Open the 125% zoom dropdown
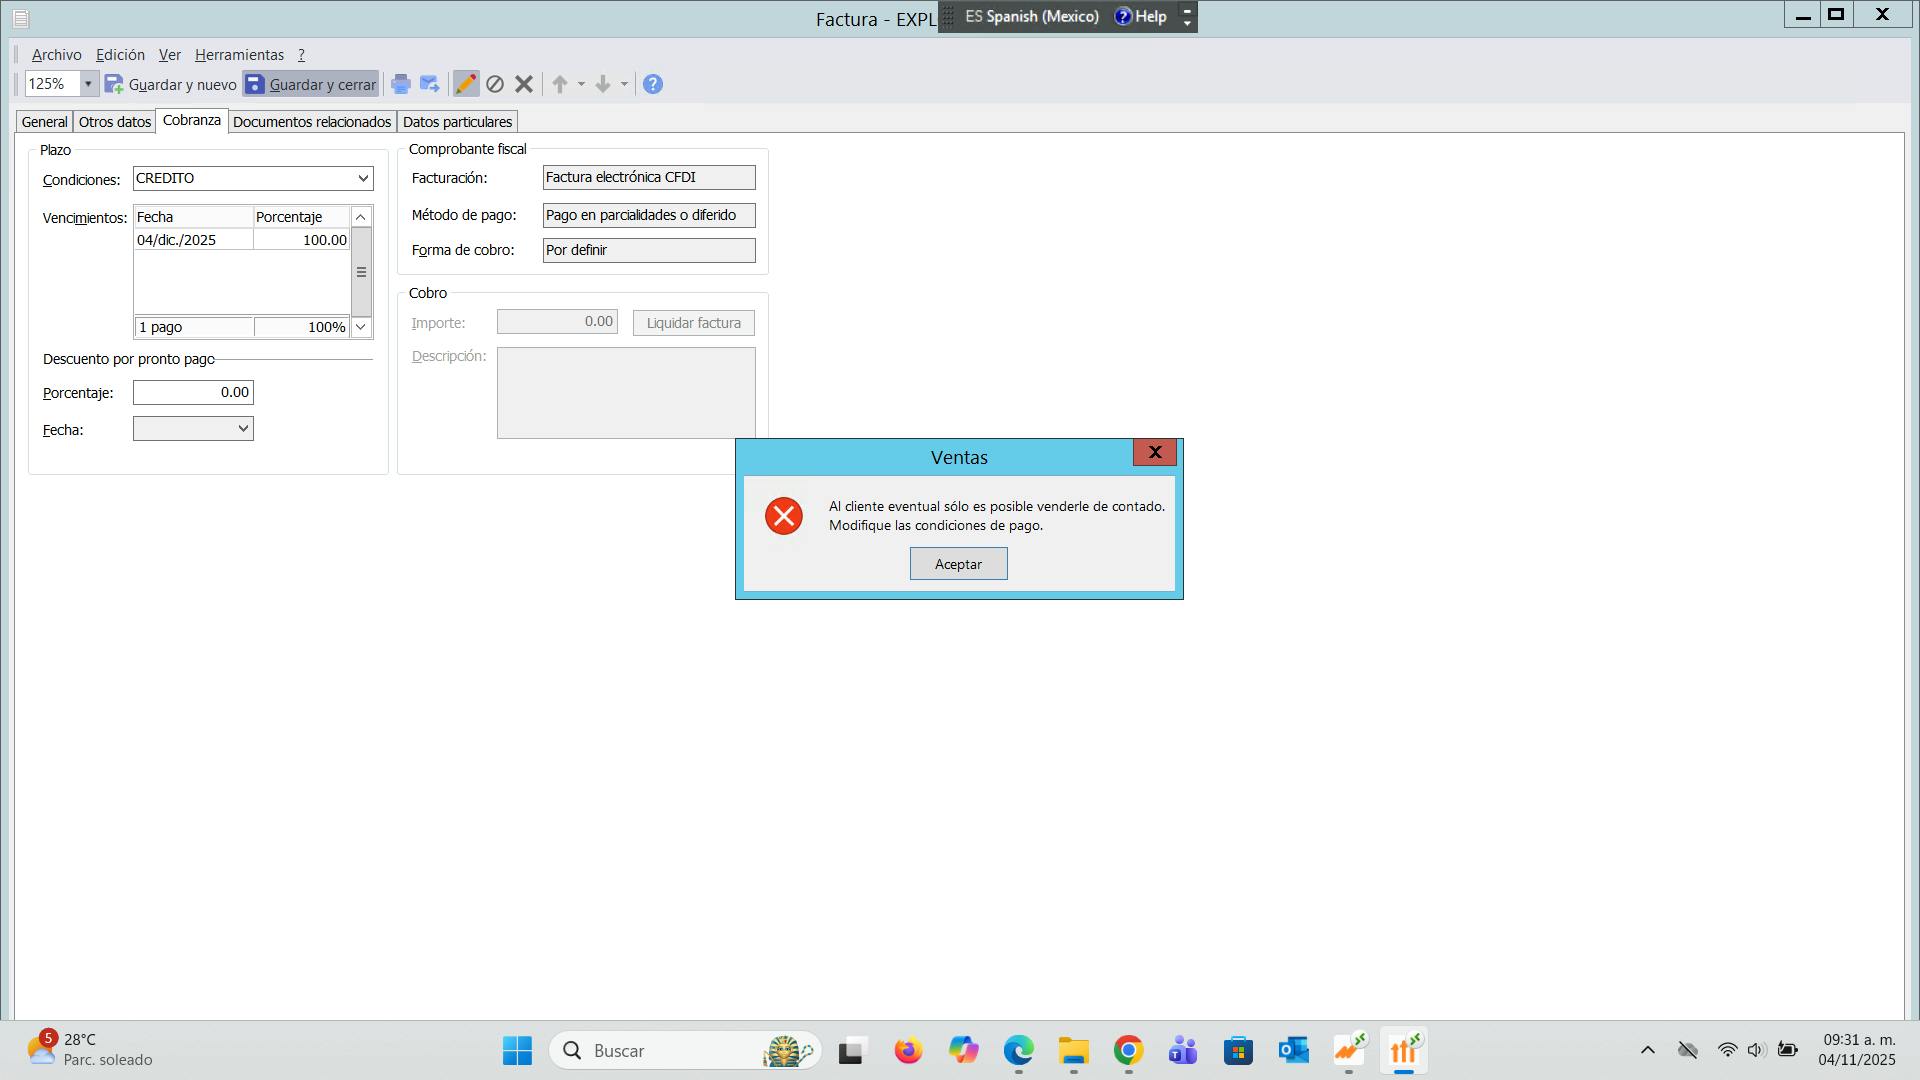The image size is (1920, 1080). (x=88, y=84)
